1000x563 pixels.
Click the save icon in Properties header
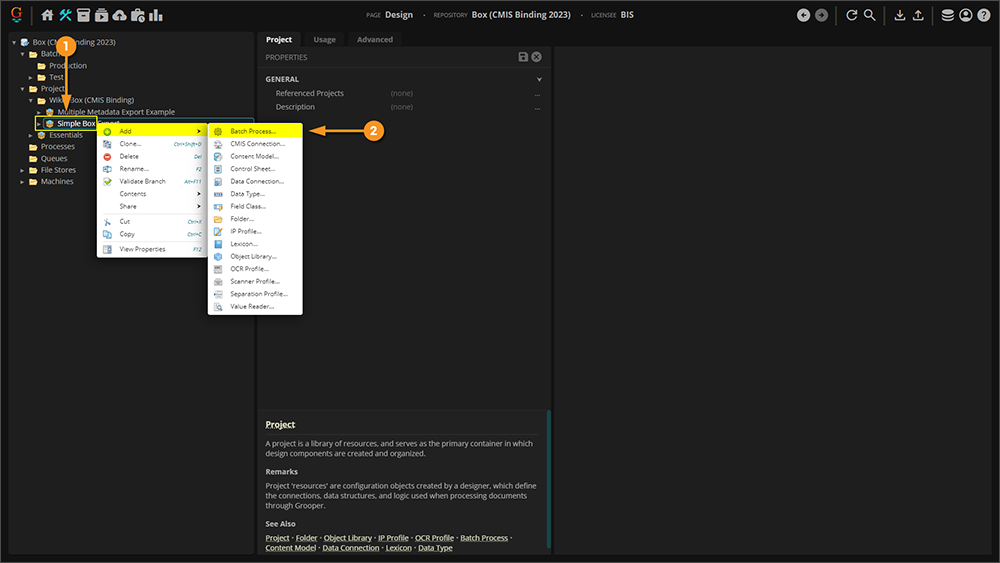(x=523, y=58)
